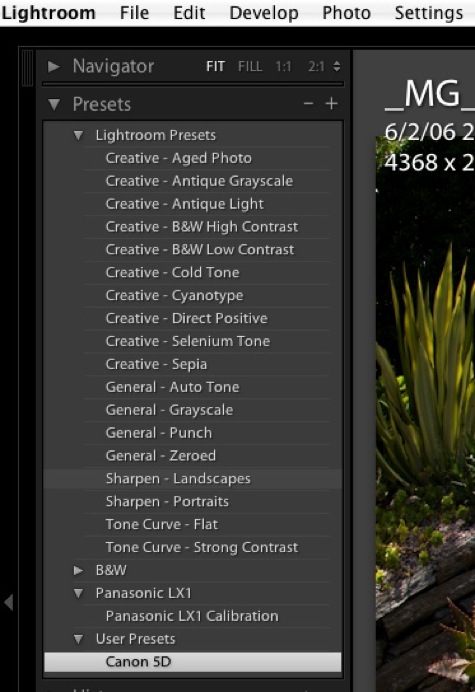Image resolution: width=475 pixels, height=692 pixels.
Task: Set Navigator zoom to FIT
Action: tap(215, 67)
